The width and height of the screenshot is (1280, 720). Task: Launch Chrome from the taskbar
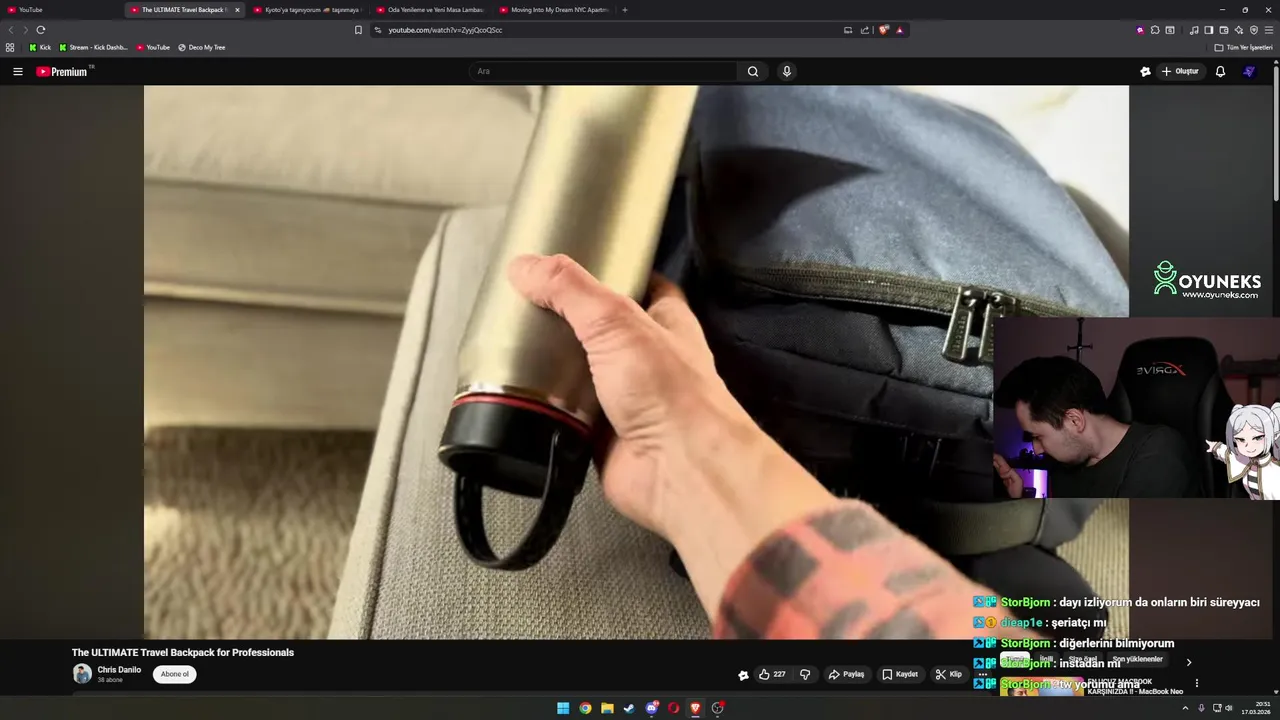[585, 708]
